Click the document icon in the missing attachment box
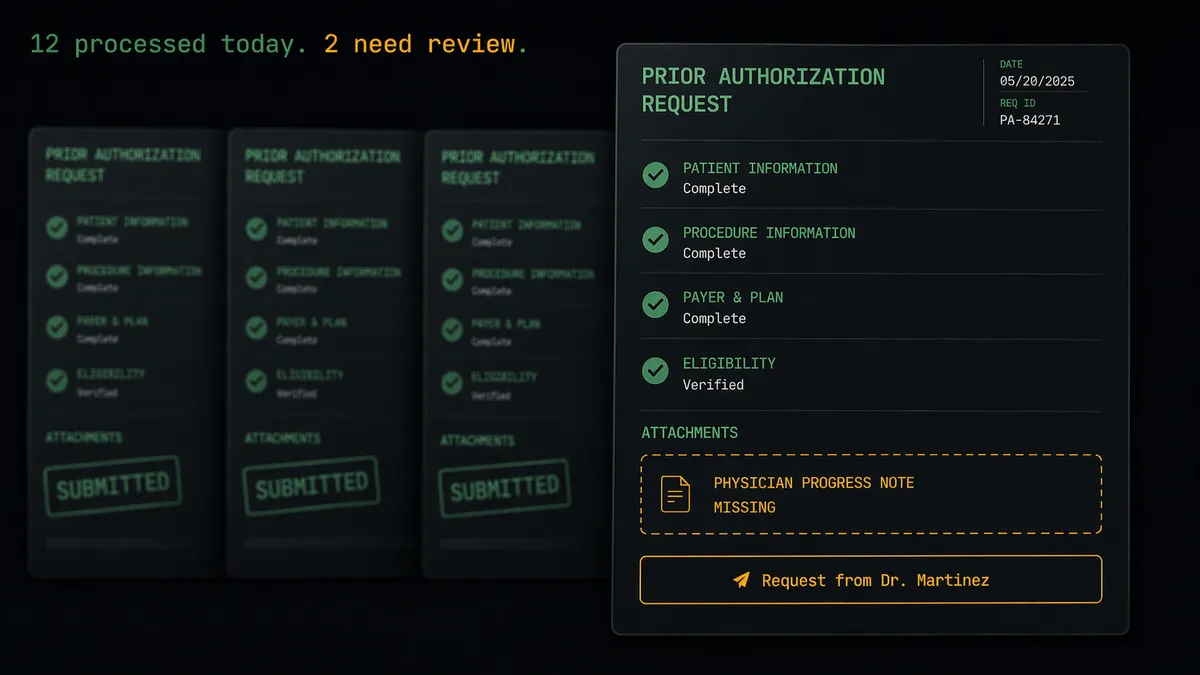The height and width of the screenshot is (675, 1200). tap(676, 494)
